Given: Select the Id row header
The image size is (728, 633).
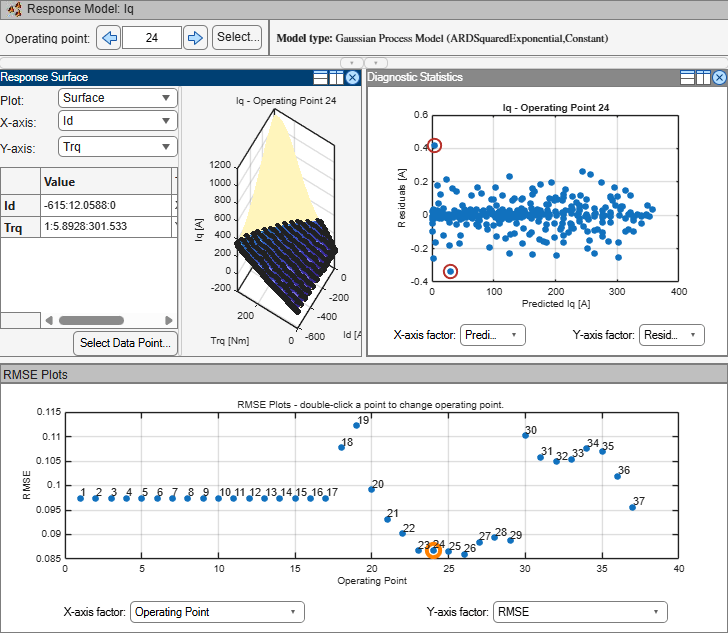Looking at the screenshot, I should (20, 205).
